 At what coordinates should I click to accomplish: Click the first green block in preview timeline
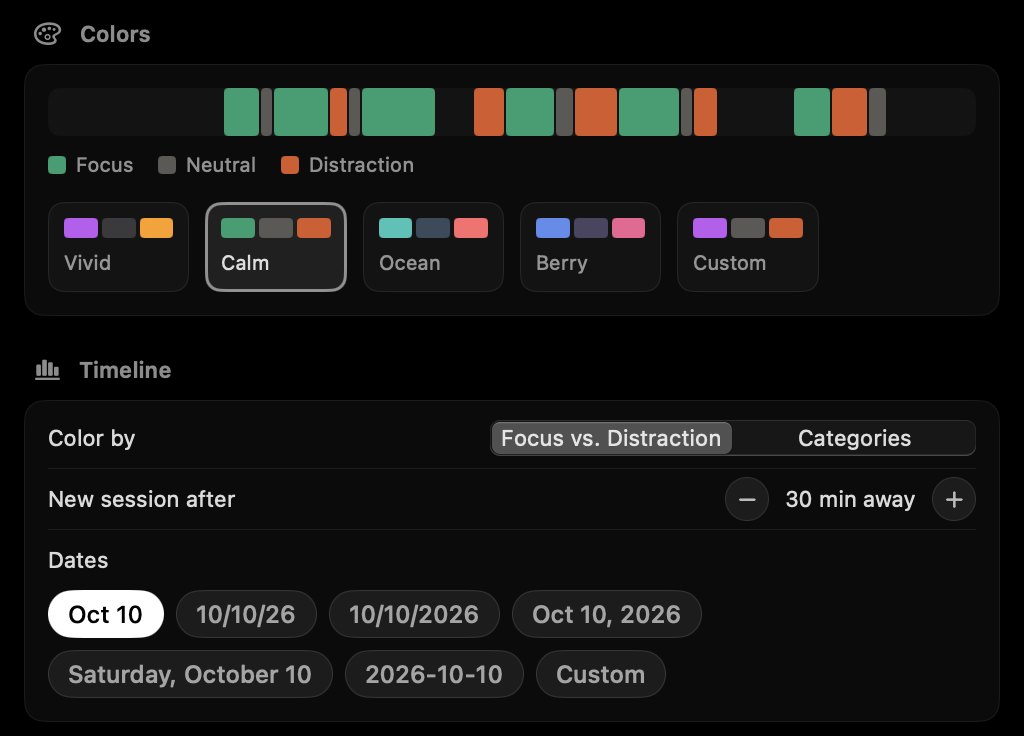click(x=242, y=112)
